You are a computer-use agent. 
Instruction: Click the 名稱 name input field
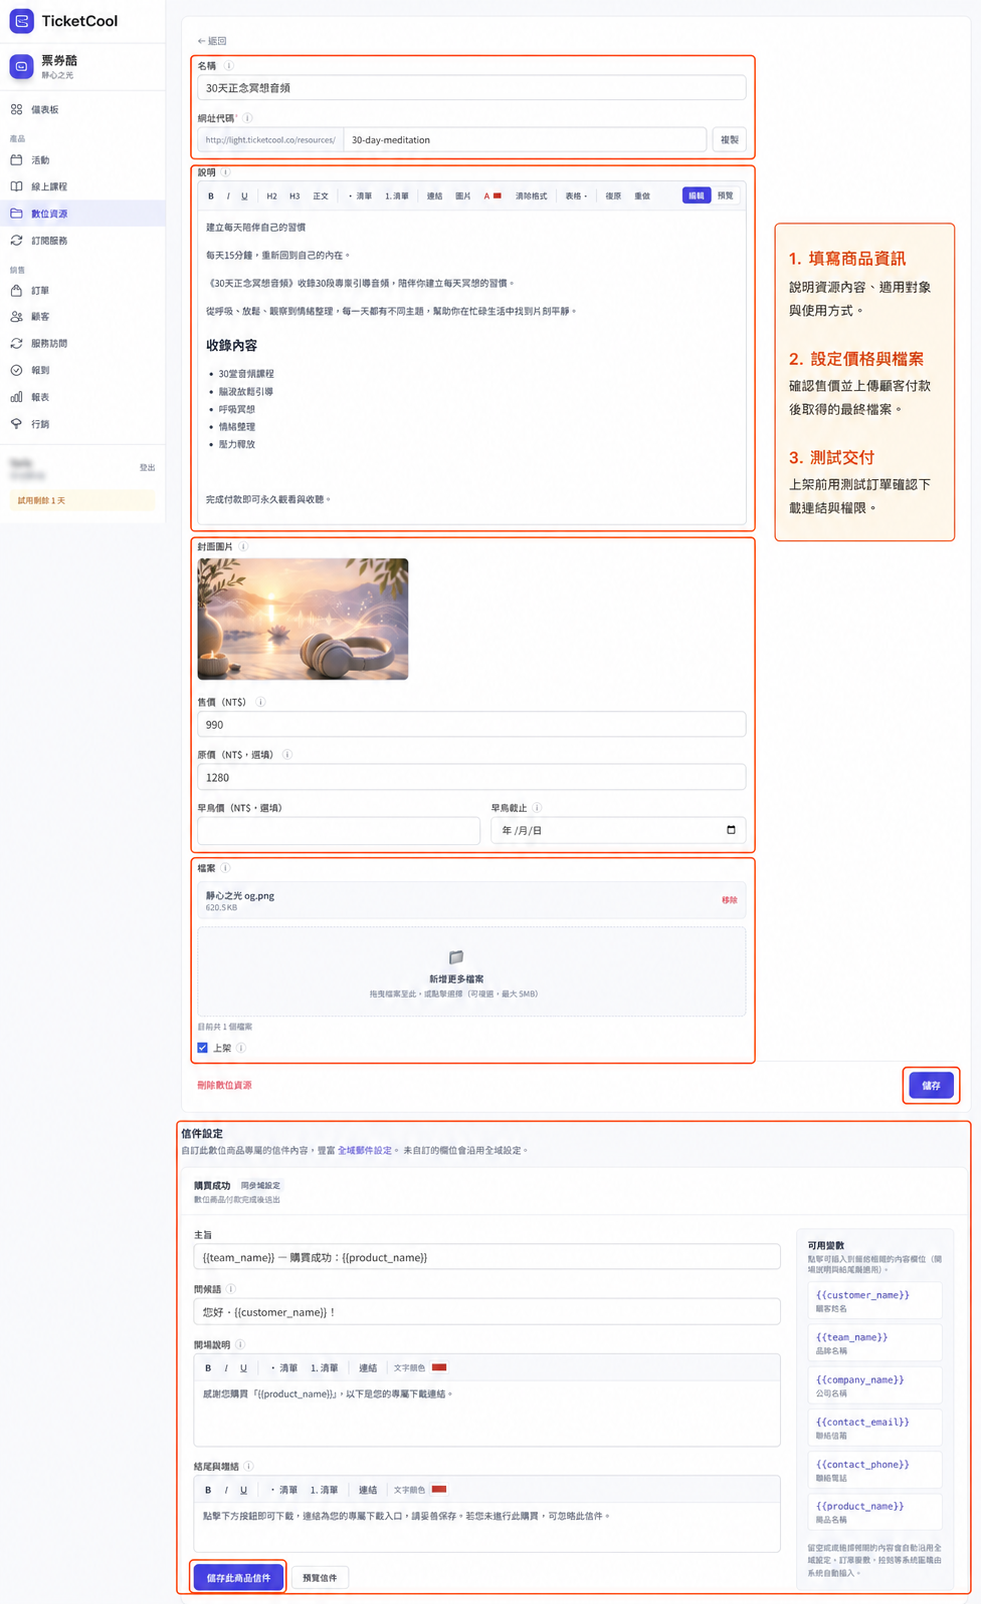coord(471,88)
